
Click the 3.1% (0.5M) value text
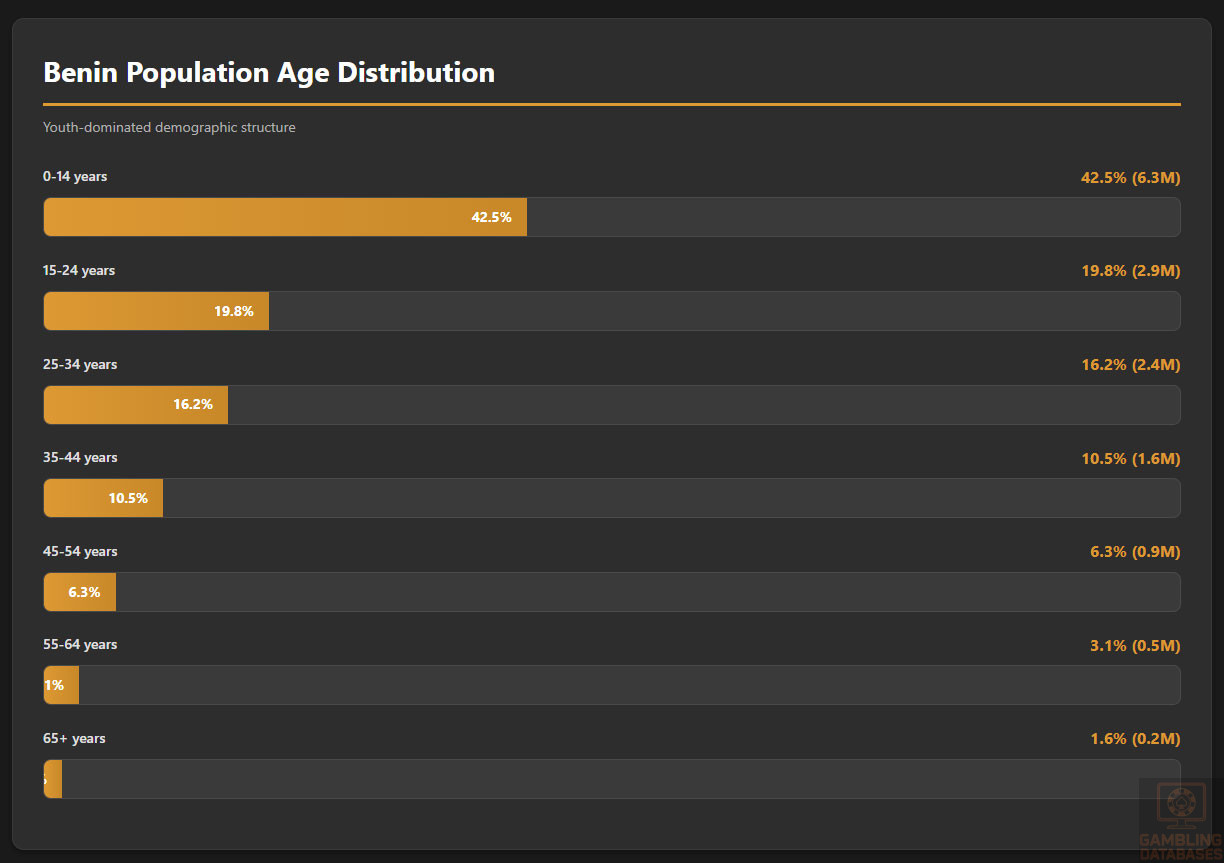tap(1135, 646)
